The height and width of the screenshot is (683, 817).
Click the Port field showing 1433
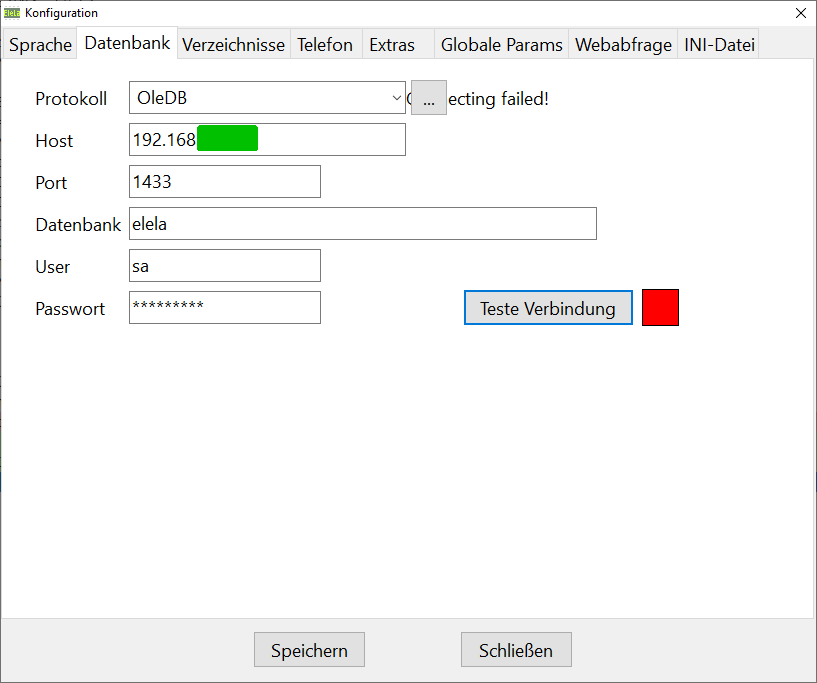(225, 181)
